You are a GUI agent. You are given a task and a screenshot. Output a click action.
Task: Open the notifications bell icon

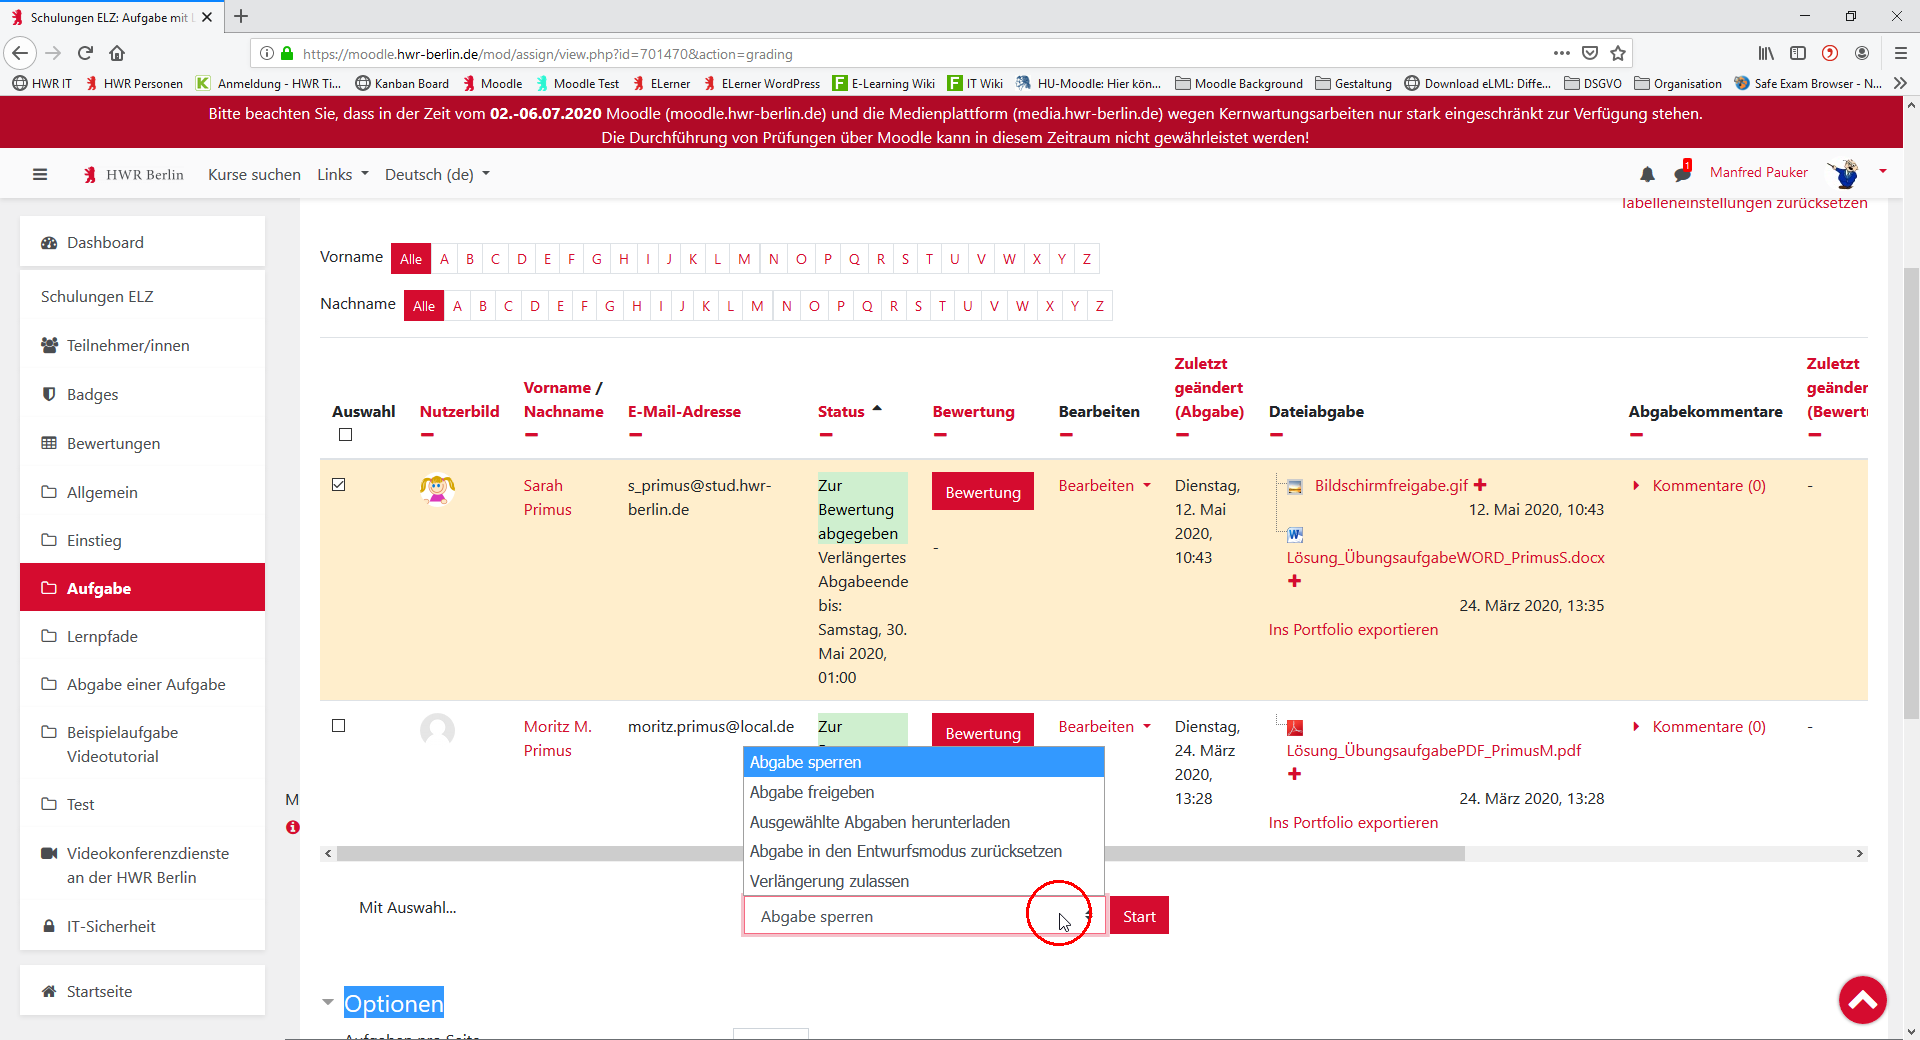click(x=1647, y=174)
